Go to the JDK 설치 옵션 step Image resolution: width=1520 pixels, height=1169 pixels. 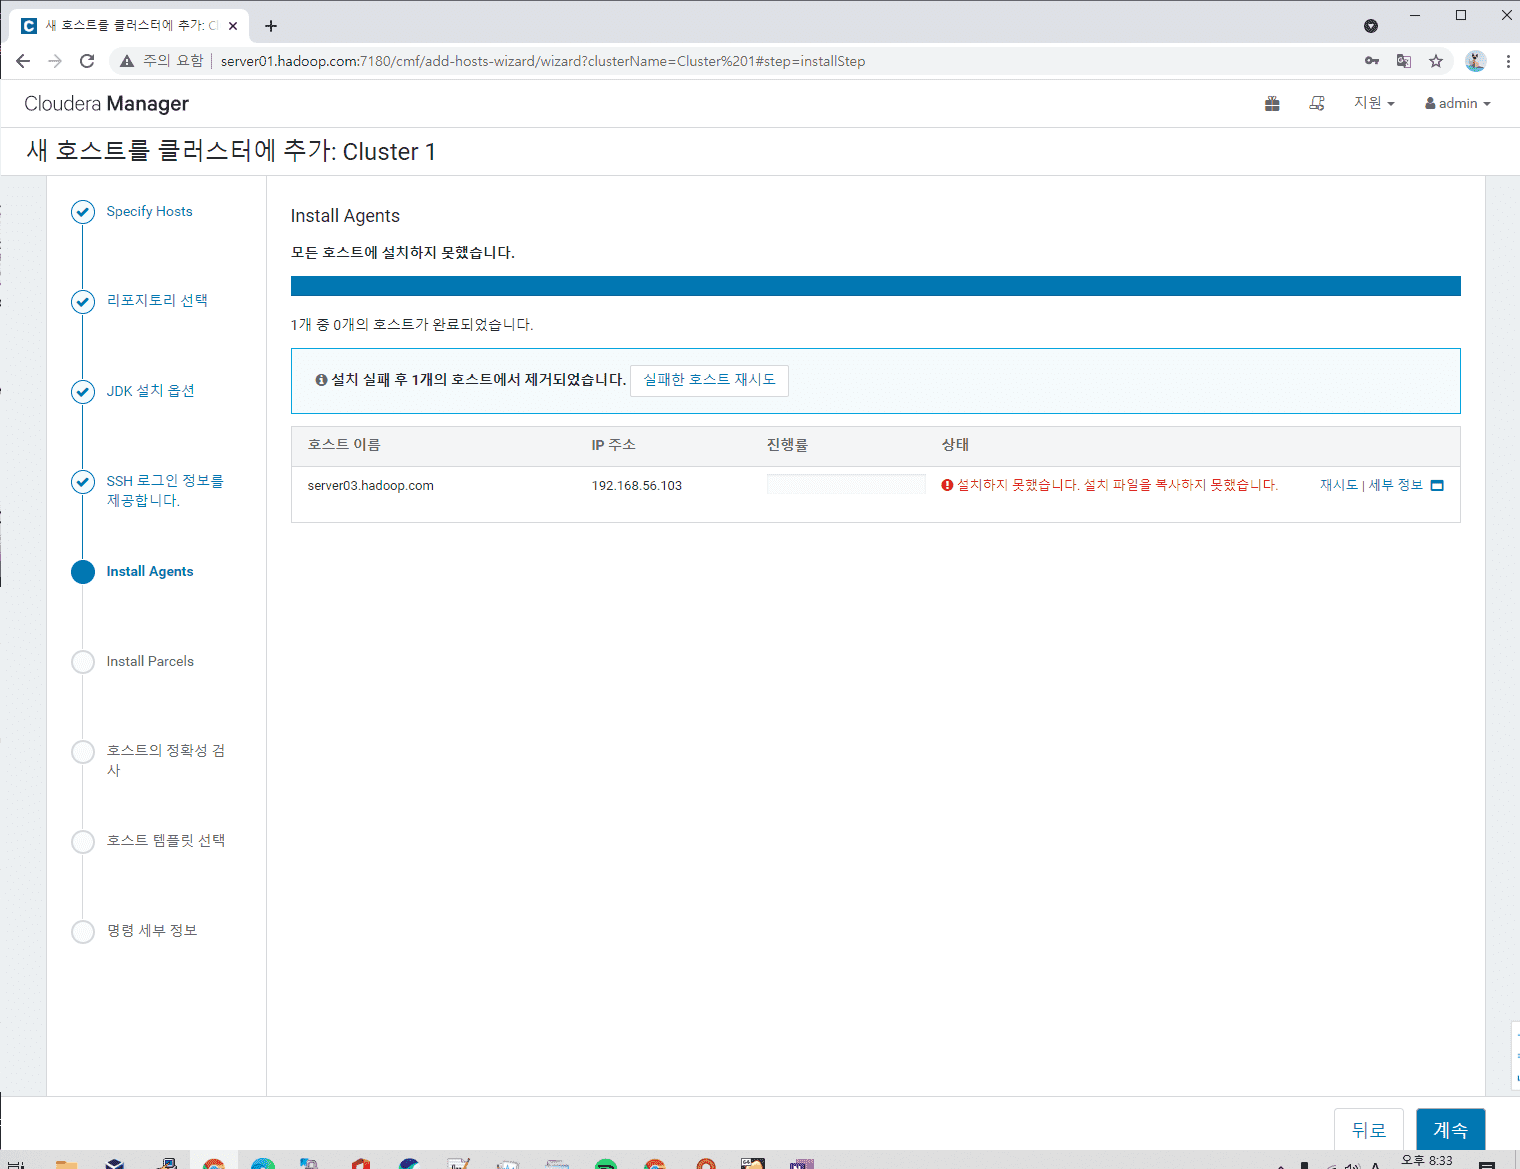[x=150, y=391]
